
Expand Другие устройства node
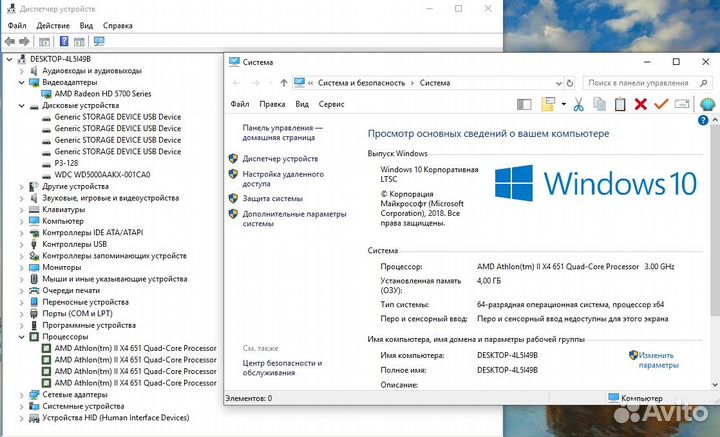(22, 187)
